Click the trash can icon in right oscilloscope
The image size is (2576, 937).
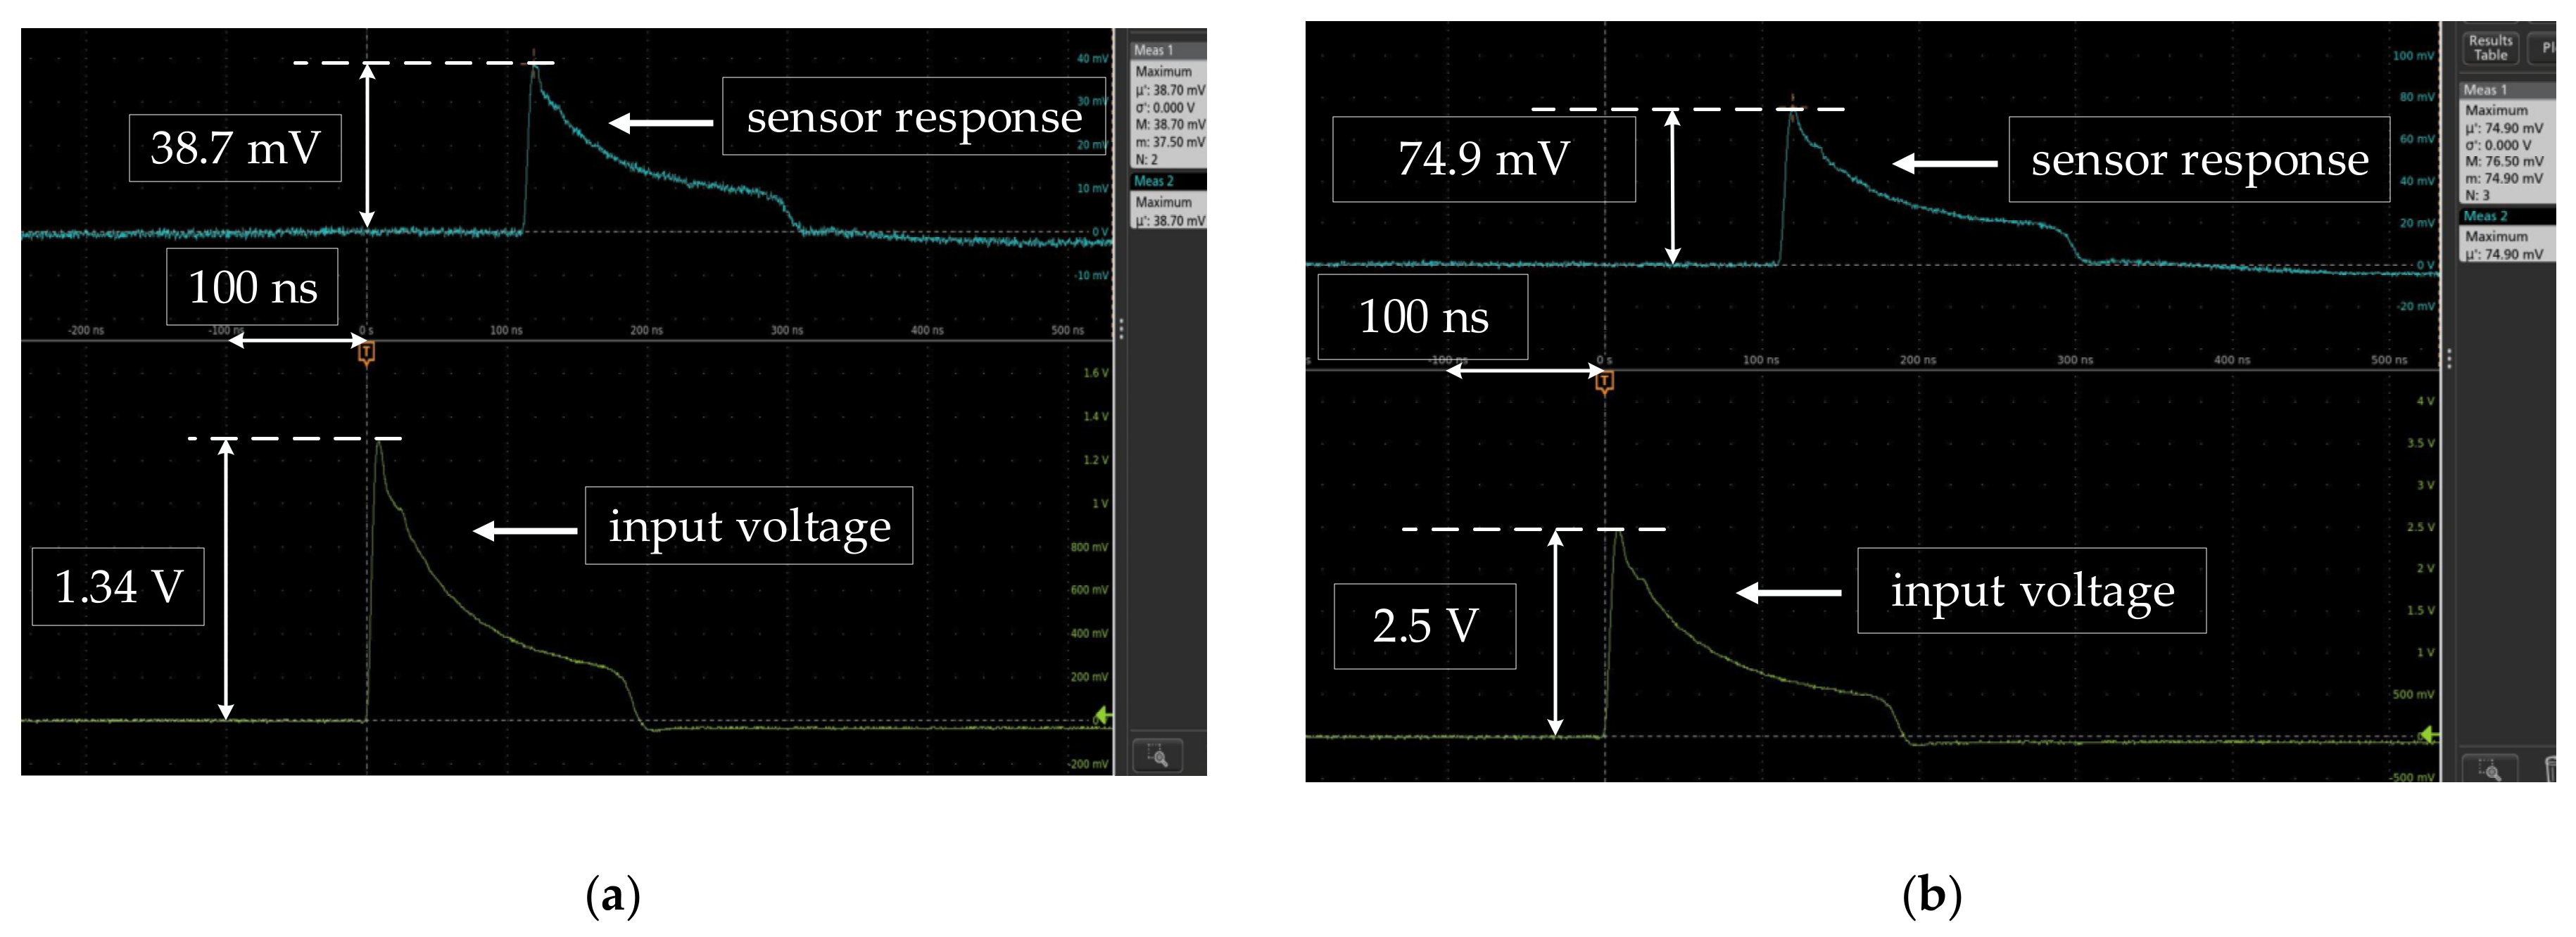click(x=2550, y=769)
